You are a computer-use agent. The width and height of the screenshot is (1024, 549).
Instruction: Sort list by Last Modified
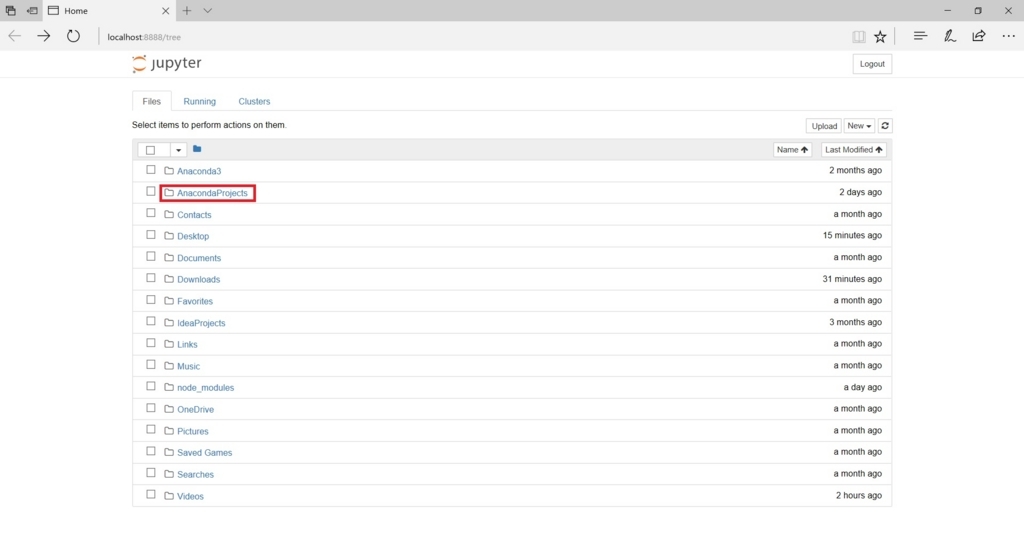coord(854,149)
